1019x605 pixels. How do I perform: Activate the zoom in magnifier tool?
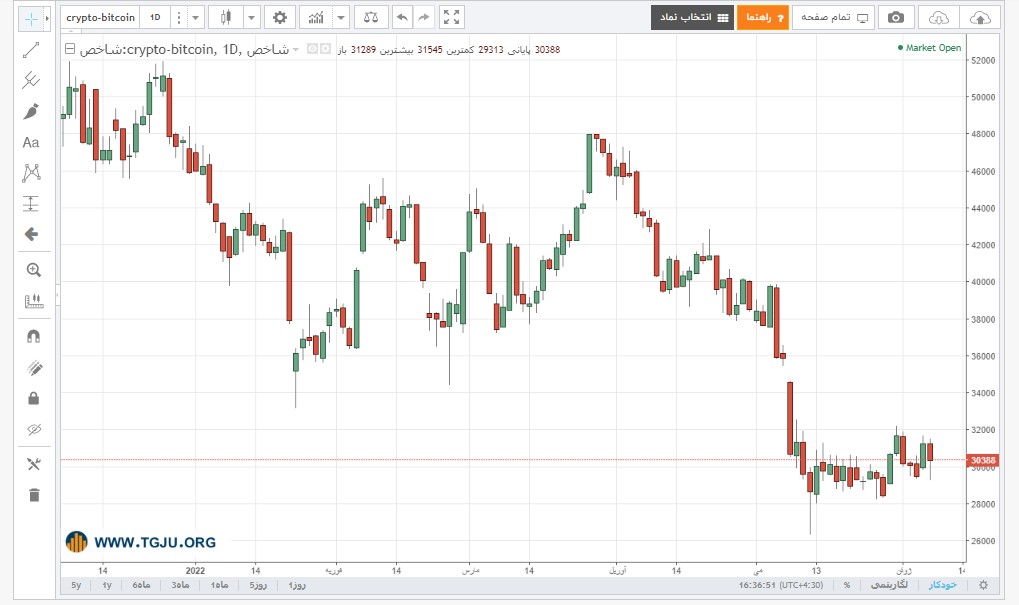[x=34, y=270]
